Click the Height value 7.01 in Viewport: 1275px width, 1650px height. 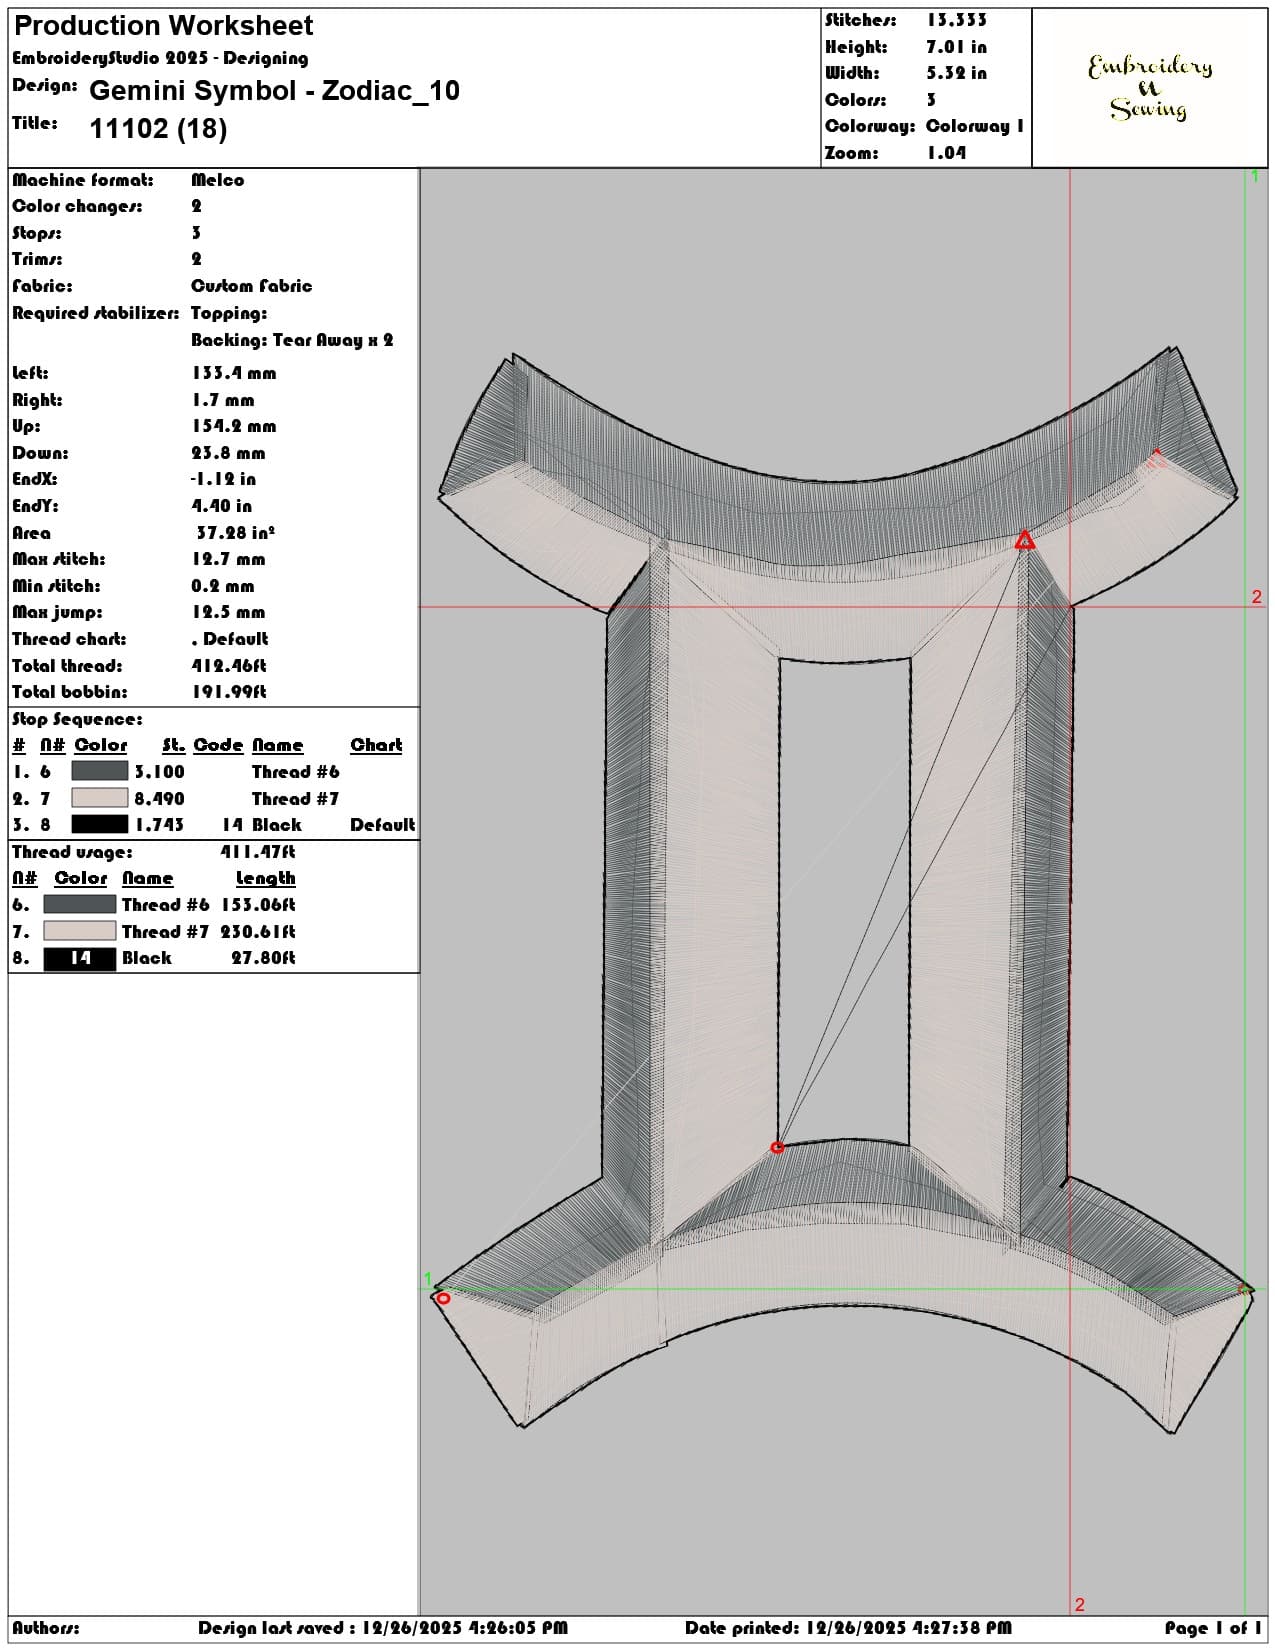[956, 47]
